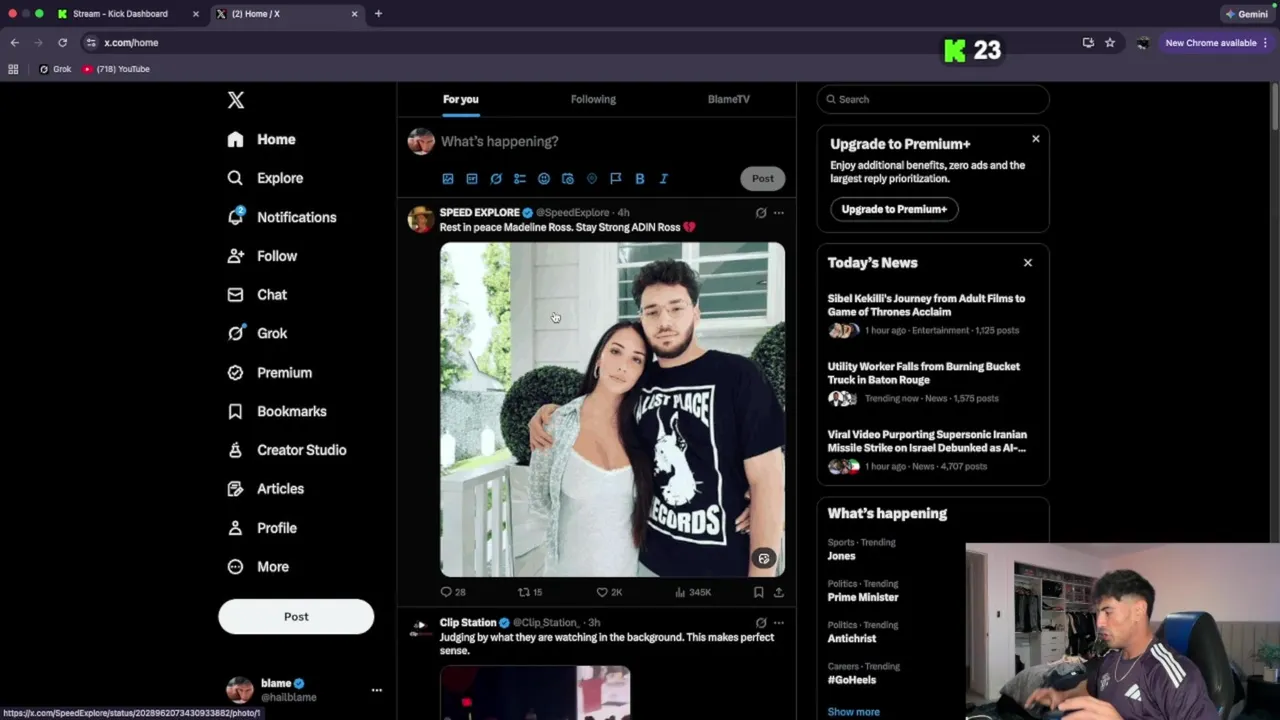The width and height of the screenshot is (1280, 720).
Task: Click Grok icon on SPEED EXPLORE post
Action: [761, 213]
